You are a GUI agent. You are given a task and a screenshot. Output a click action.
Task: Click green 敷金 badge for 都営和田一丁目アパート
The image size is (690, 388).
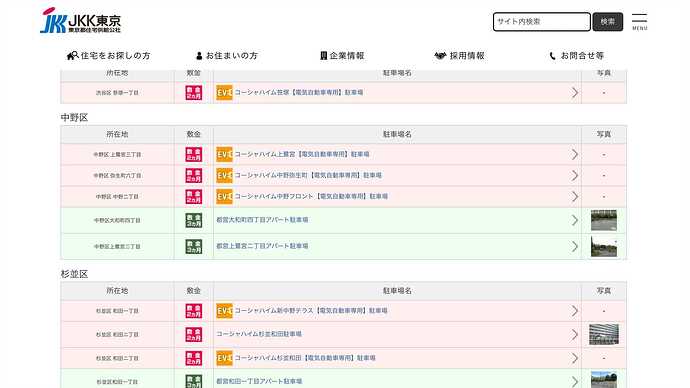[x=194, y=381]
